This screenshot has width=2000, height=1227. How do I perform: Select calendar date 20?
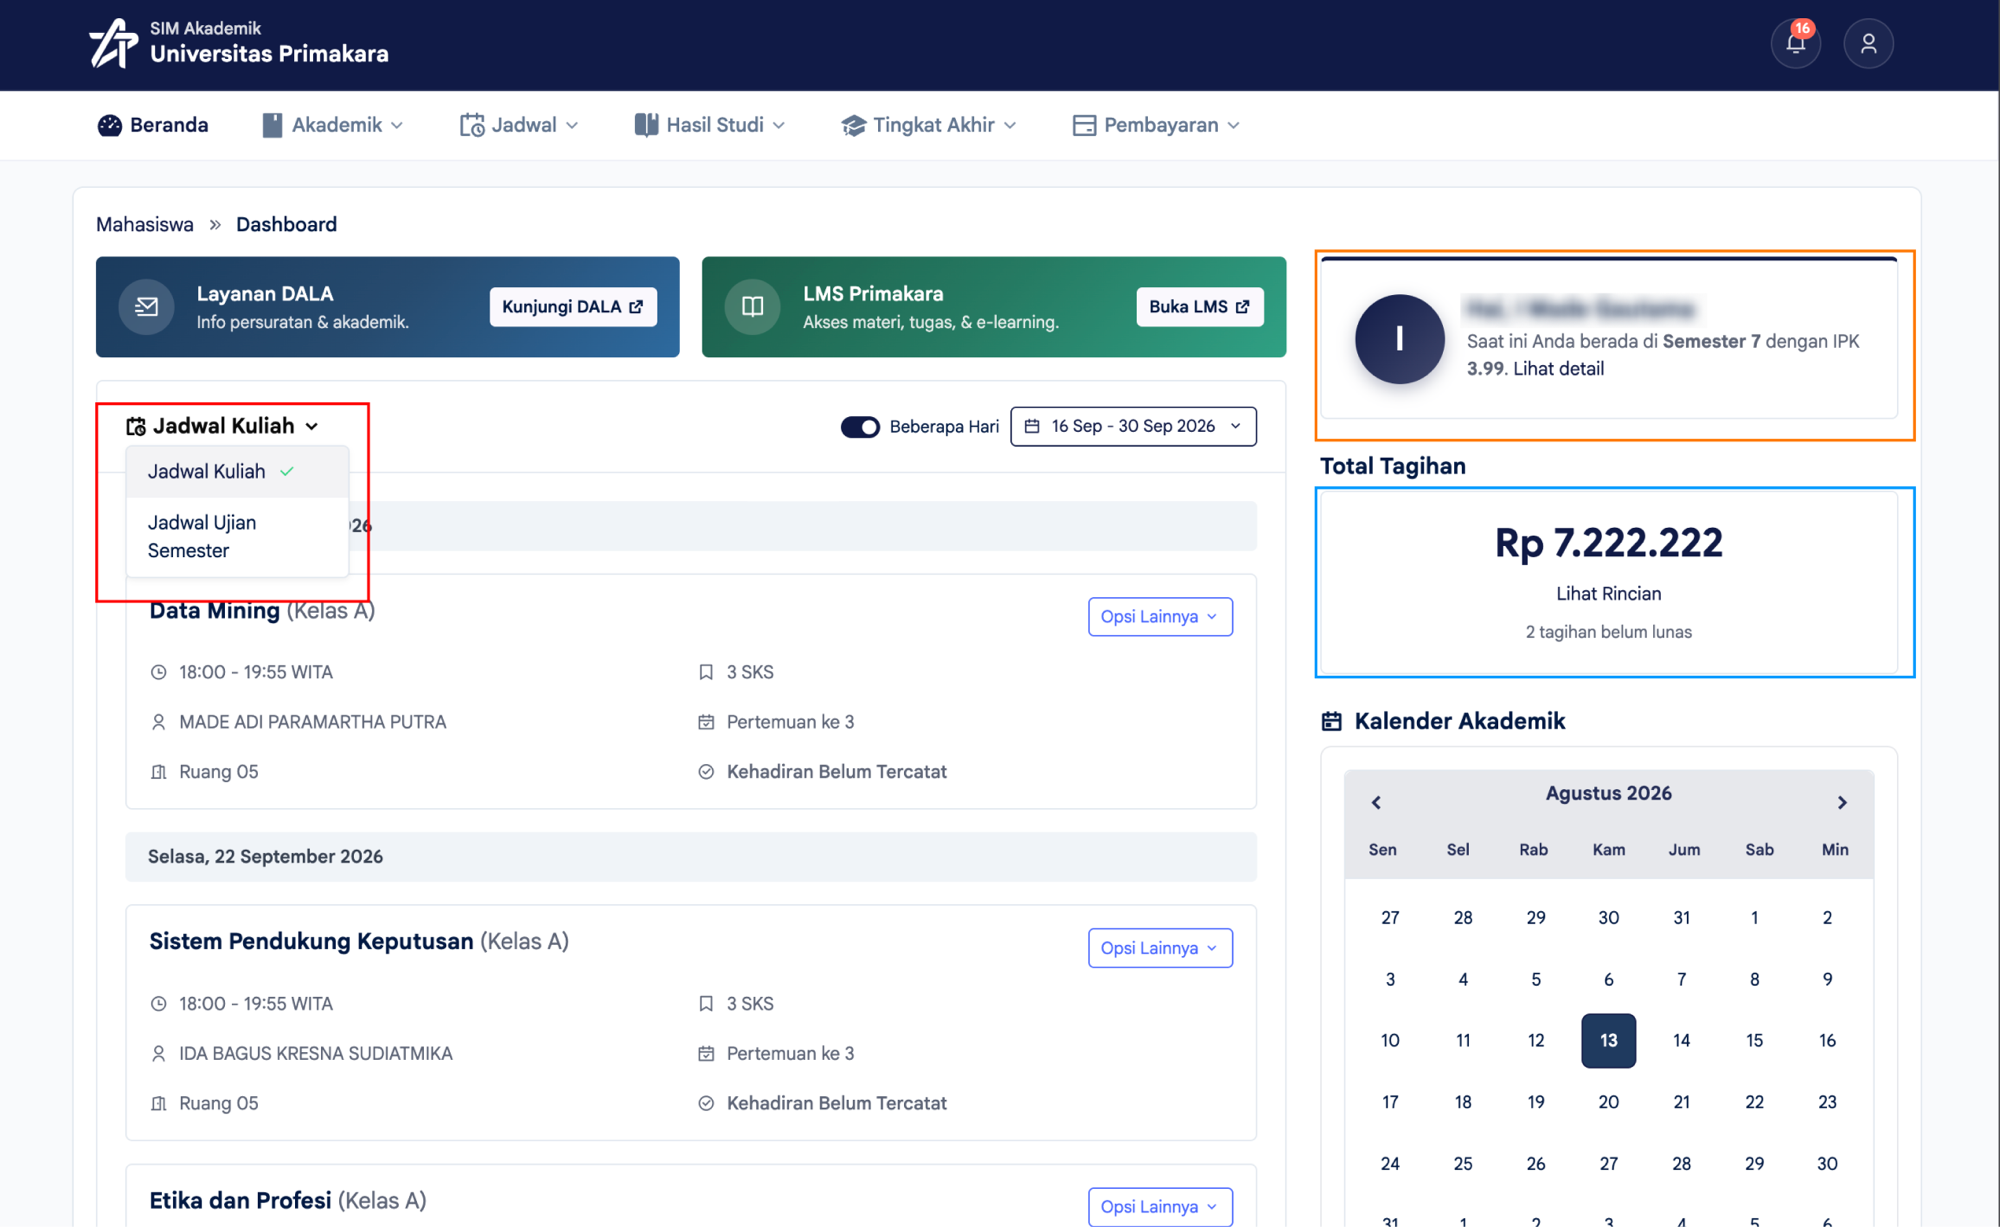point(1608,1102)
